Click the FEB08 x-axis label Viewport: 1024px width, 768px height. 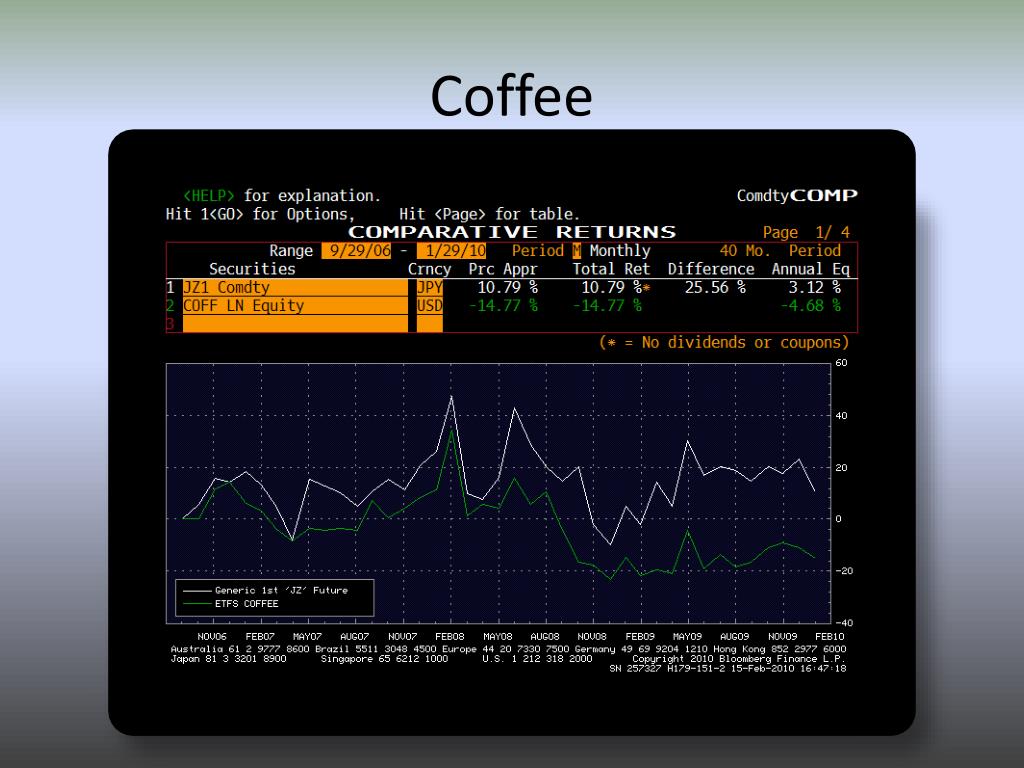(x=450, y=637)
